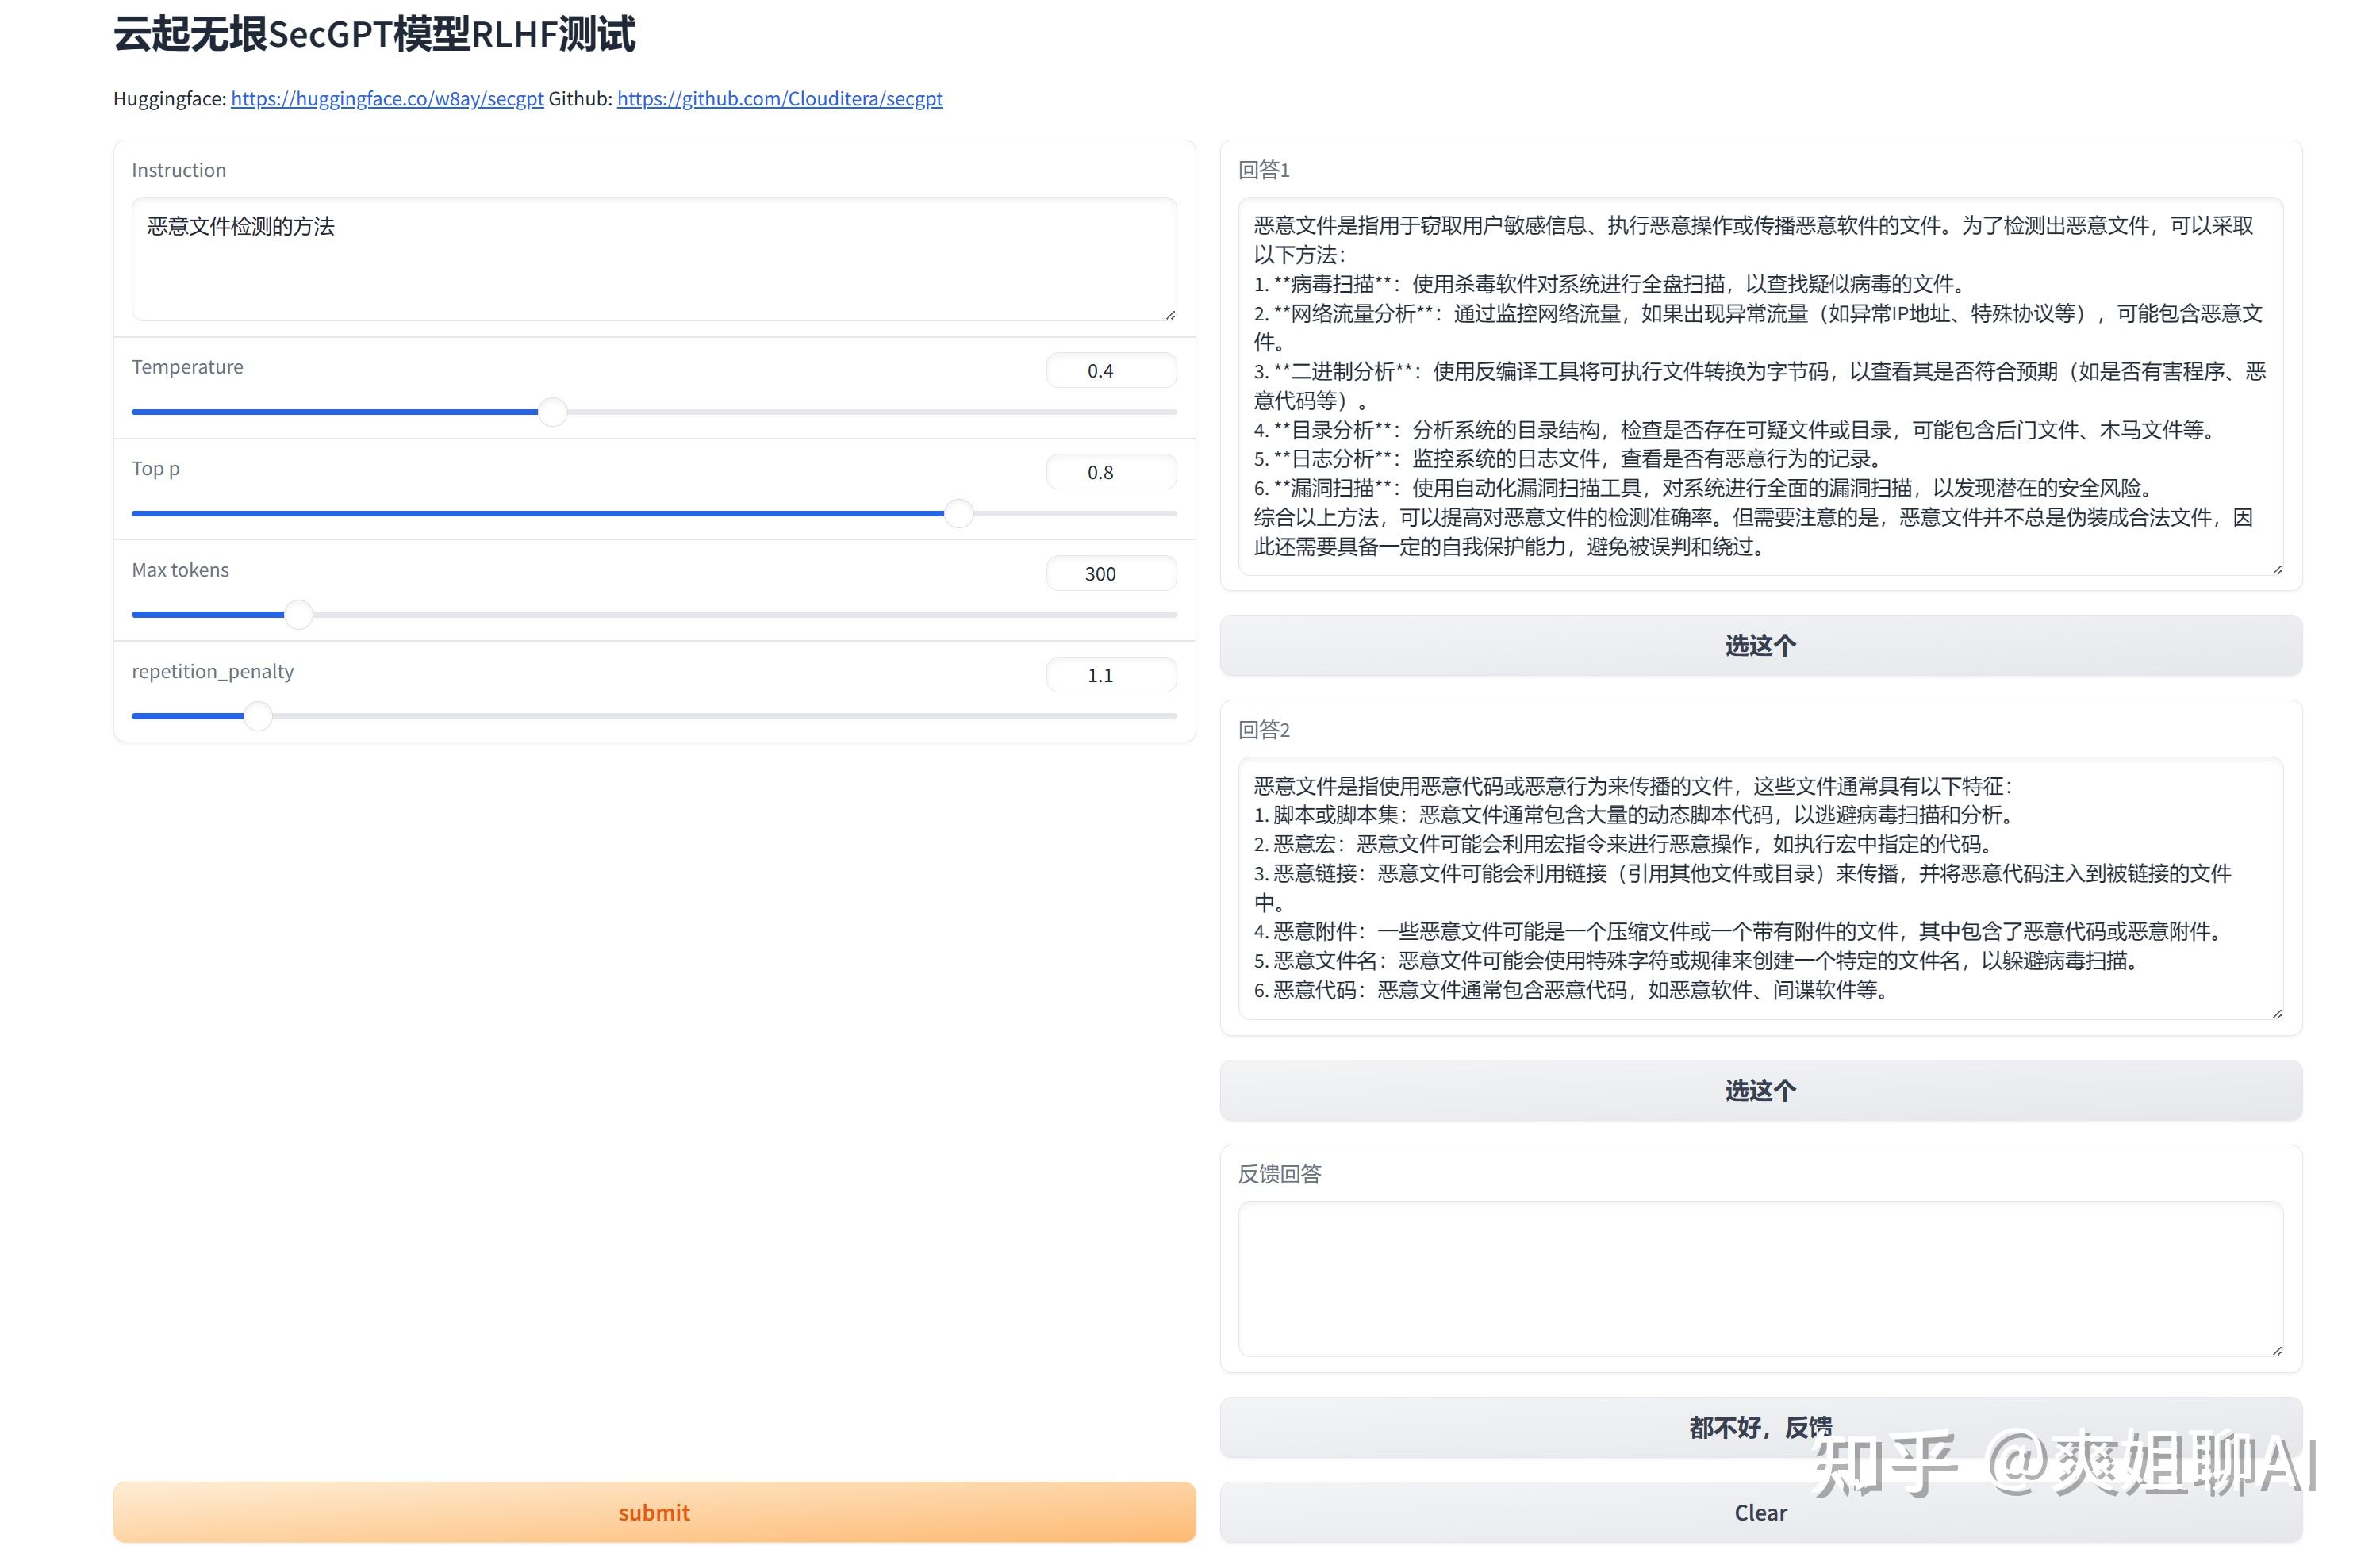This screenshot has height=1561, width=2380.
Task: Select 选这个 under 回答2
Action: coord(1760,1090)
